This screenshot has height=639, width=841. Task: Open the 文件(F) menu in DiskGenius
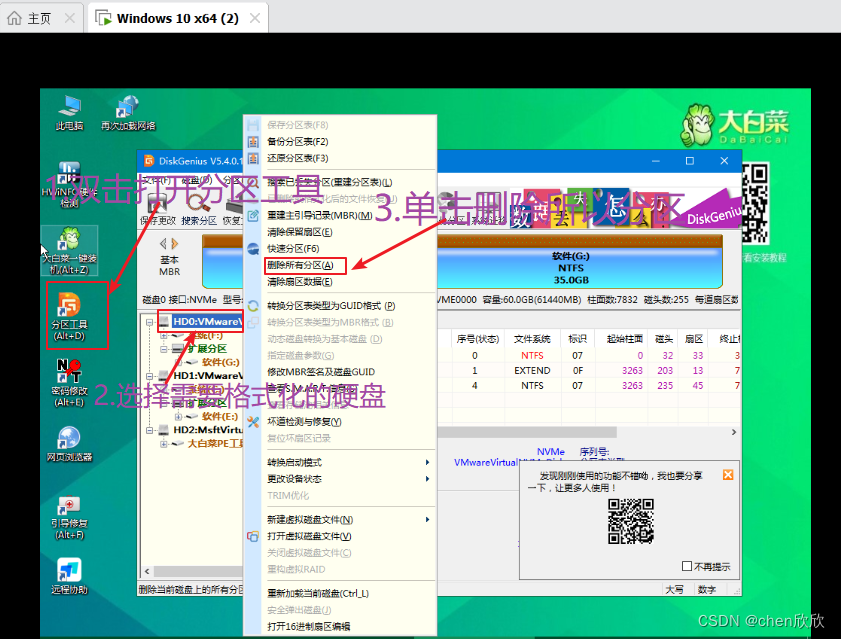point(157,180)
